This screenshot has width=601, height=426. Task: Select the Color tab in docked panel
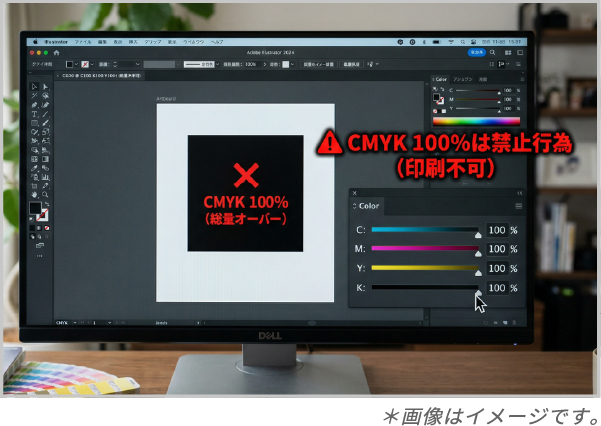pos(441,79)
